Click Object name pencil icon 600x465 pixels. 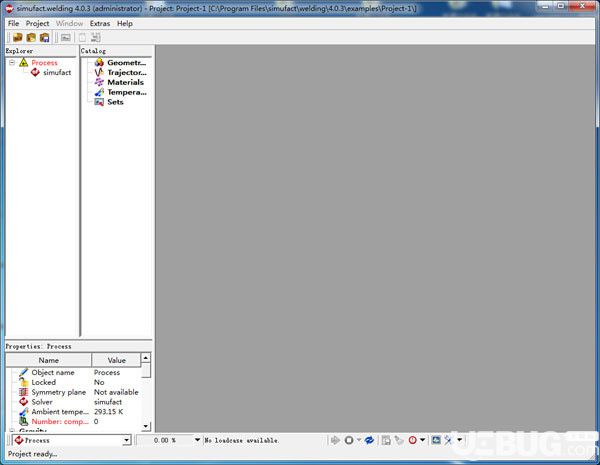(x=24, y=372)
